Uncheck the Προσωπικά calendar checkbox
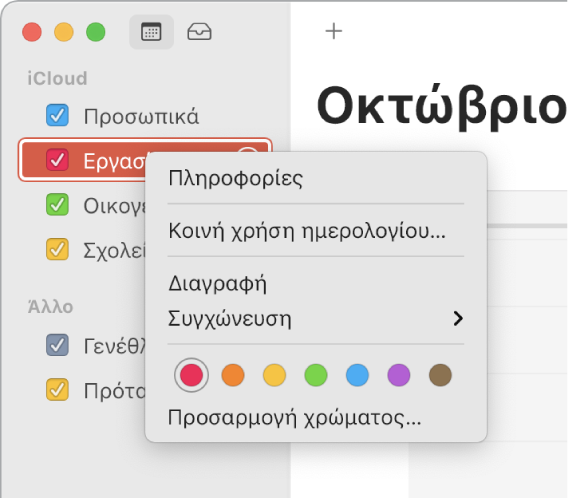The width and height of the screenshot is (569, 500). (57, 115)
